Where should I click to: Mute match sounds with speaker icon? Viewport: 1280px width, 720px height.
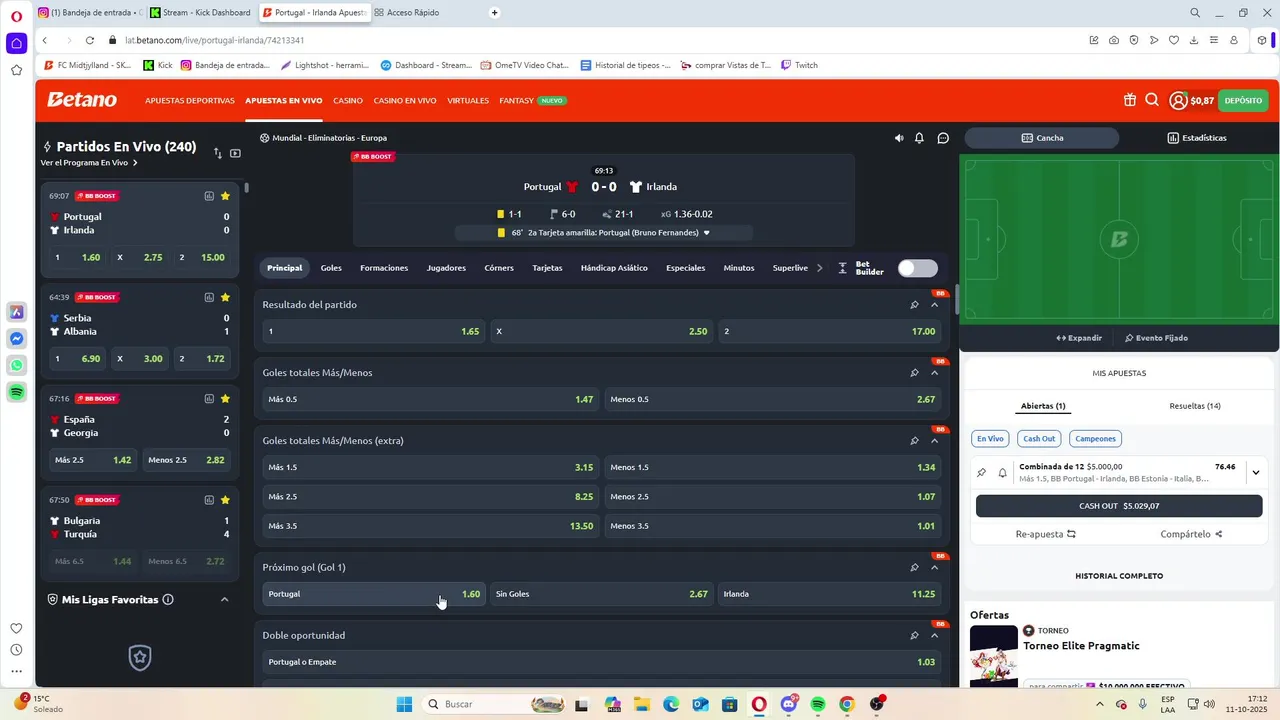[899, 138]
